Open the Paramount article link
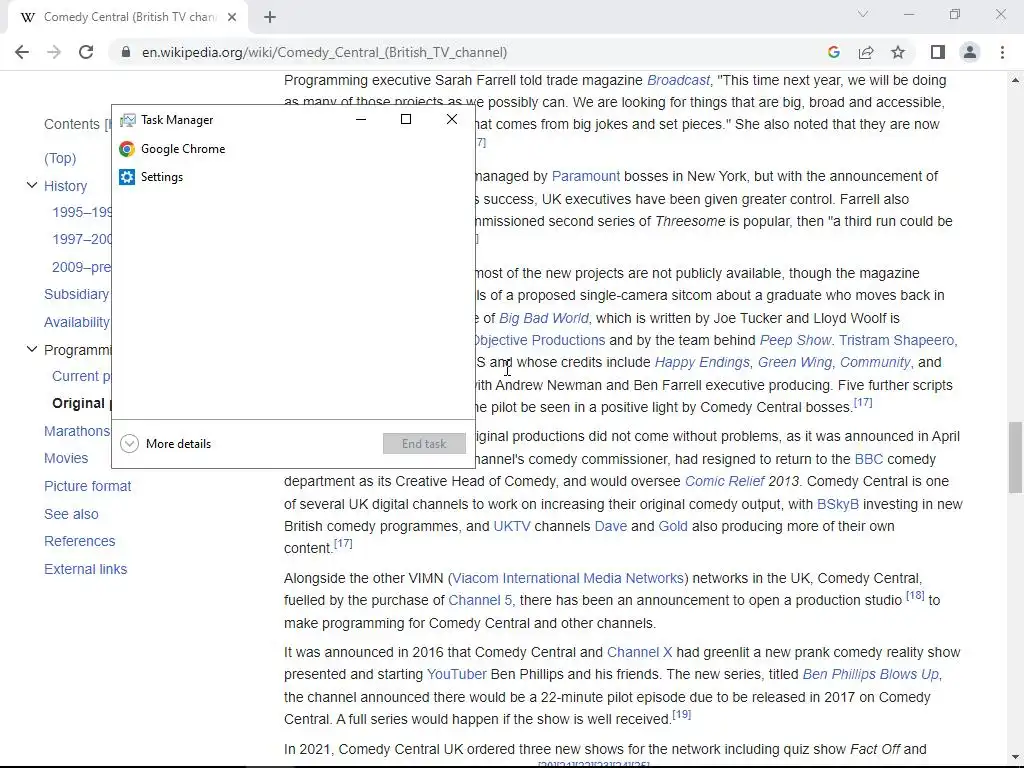The height and width of the screenshot is (768, 1024). coord(586,176)
